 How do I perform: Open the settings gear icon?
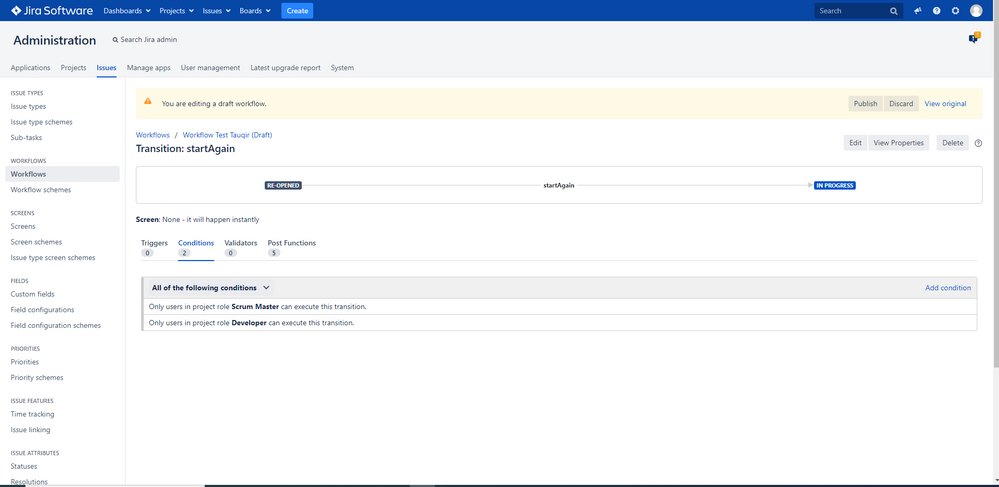(955, 11)
